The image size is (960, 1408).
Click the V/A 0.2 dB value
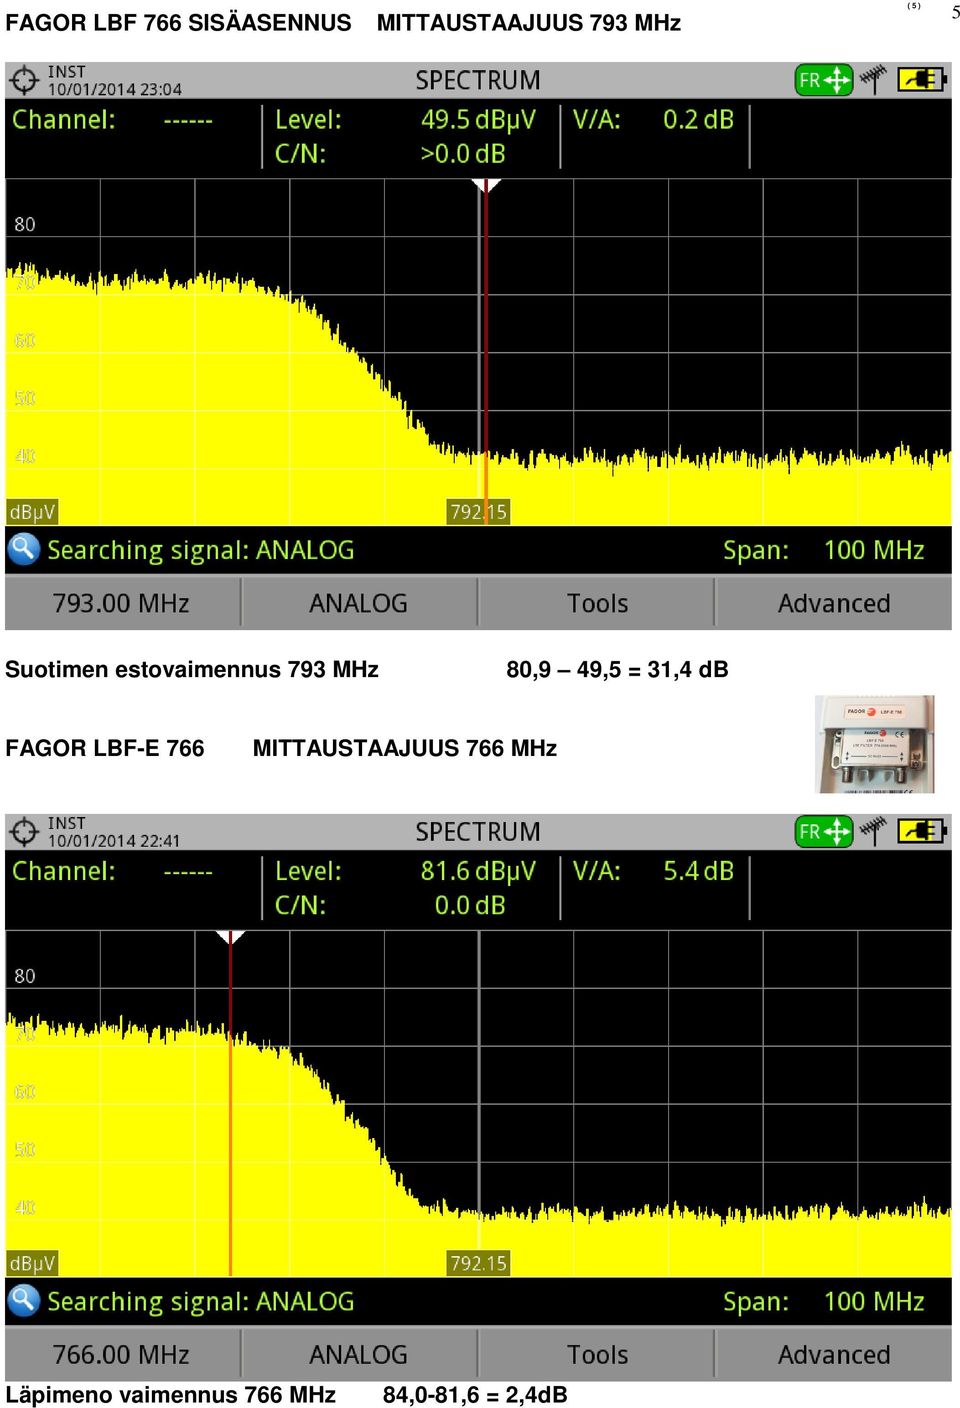tap(698, 120)
